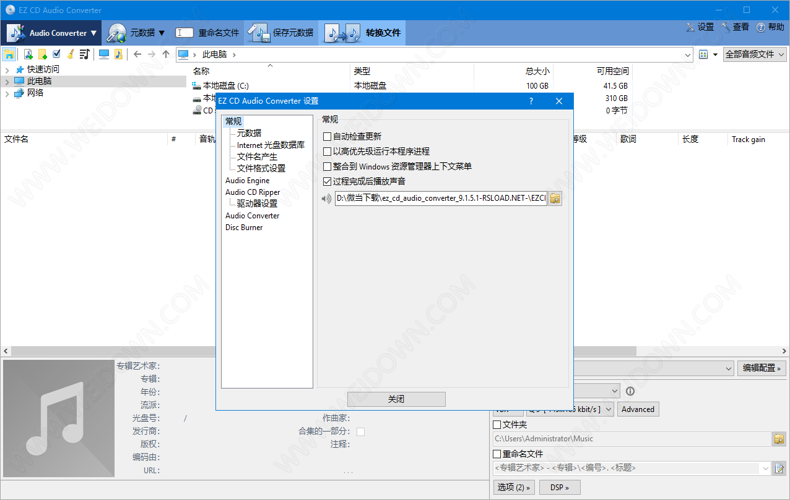Click the 选项 (2) options button

(513, 487)
